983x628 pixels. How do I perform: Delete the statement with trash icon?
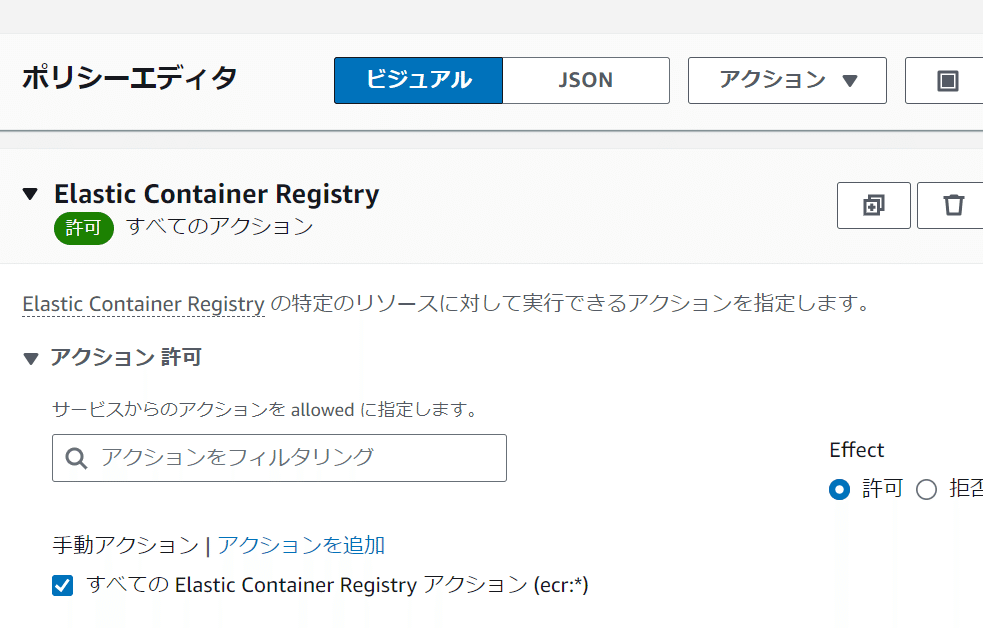click(953, 206)
